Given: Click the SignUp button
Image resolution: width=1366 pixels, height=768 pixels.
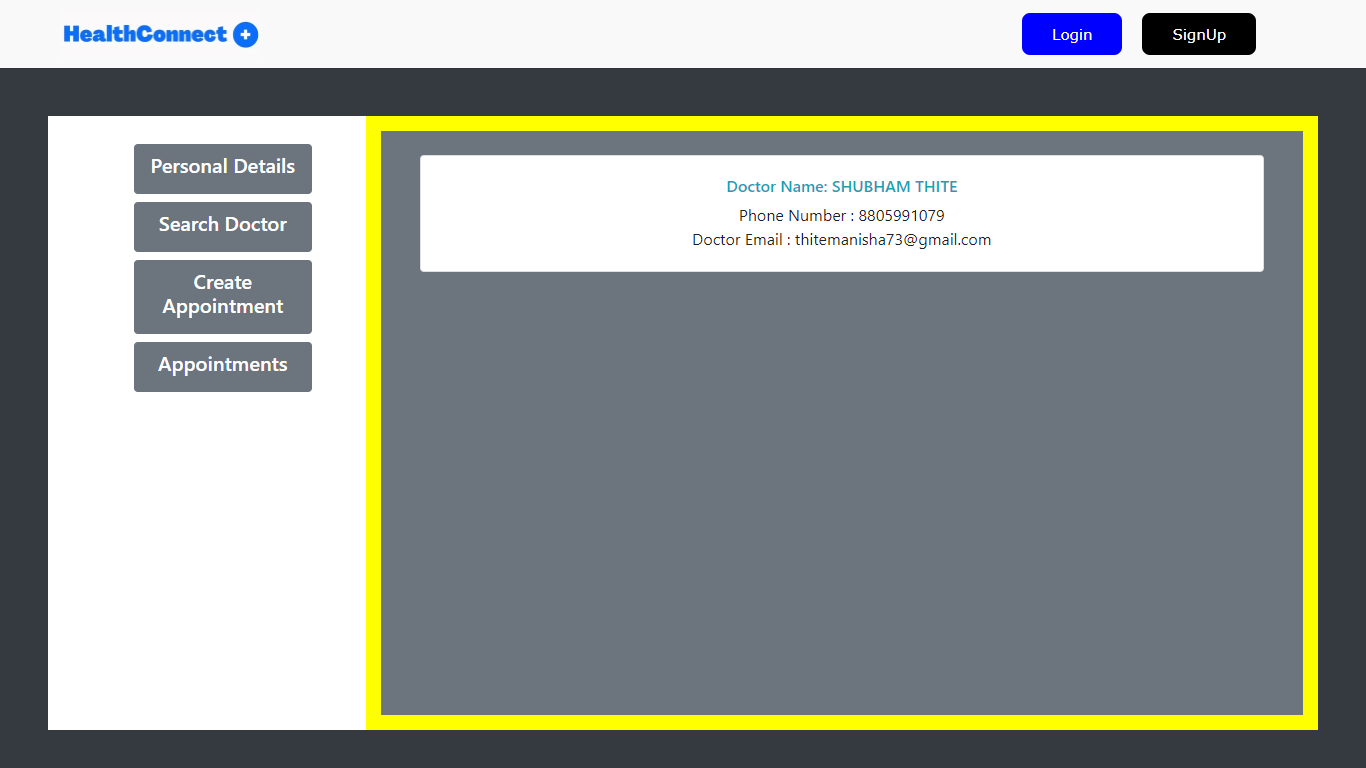Looking at the screenshot, I should [x=1198, y=33].
